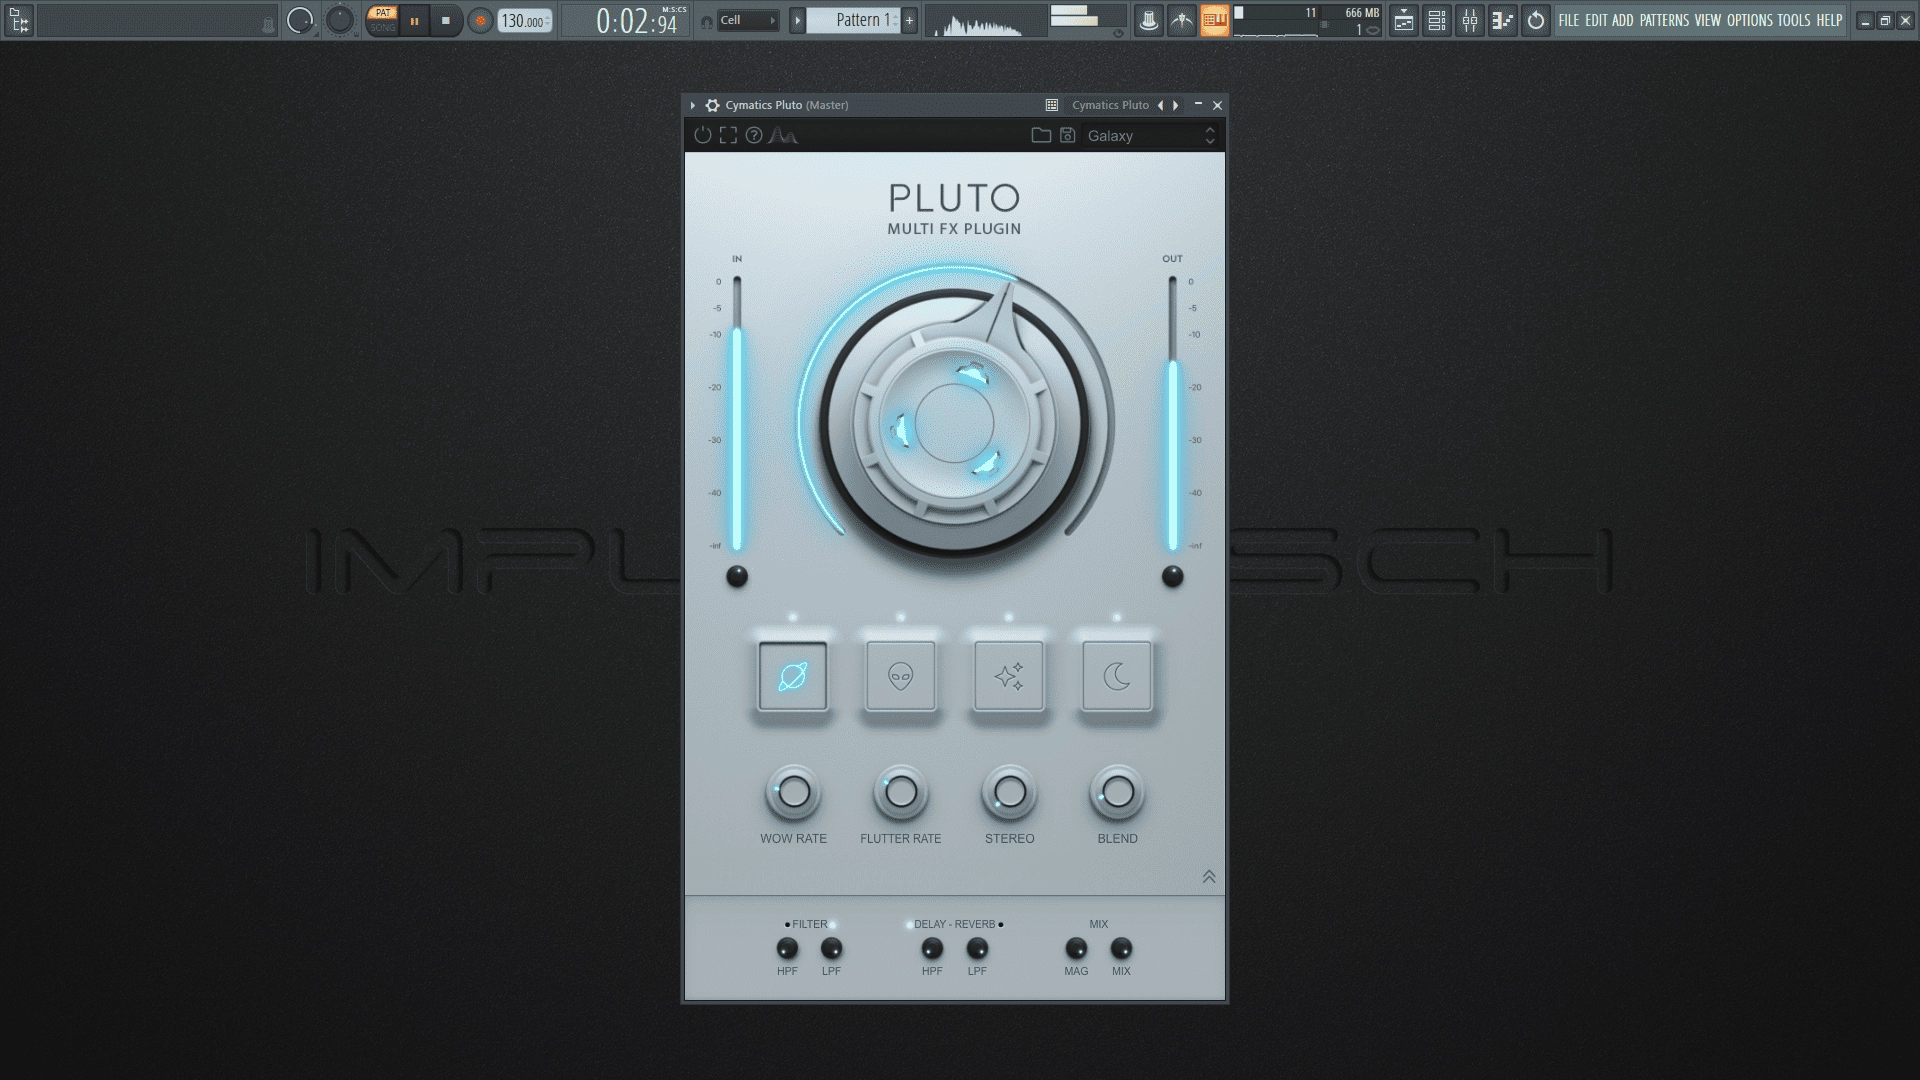Click the spectrum waveform icon in Pluto header
The image size is (1920, 1080).
click(x=783, y=135)
